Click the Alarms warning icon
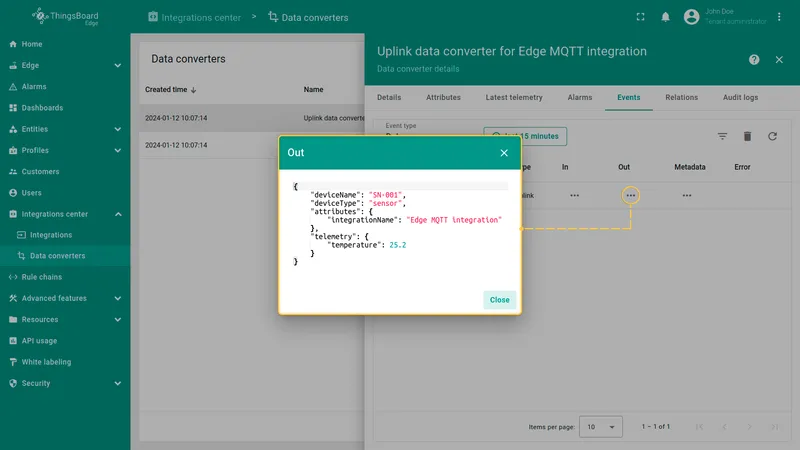This screenshot has width=800, height=450. coord(13,87)
